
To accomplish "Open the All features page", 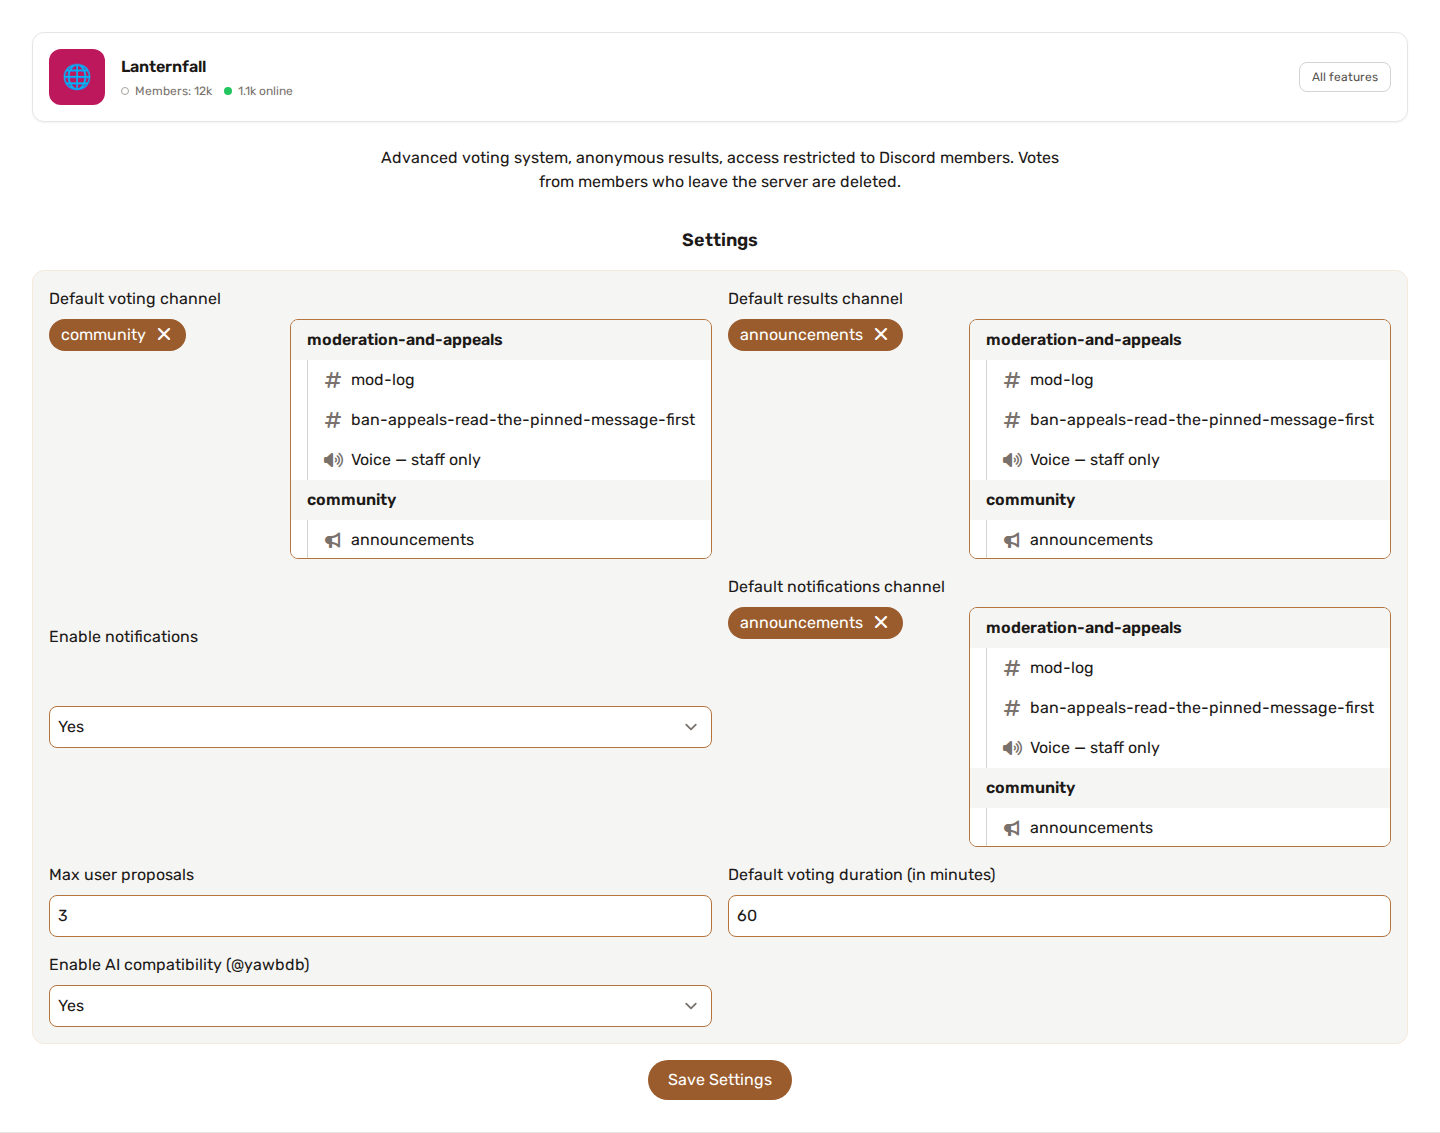I will [1345, 77].
